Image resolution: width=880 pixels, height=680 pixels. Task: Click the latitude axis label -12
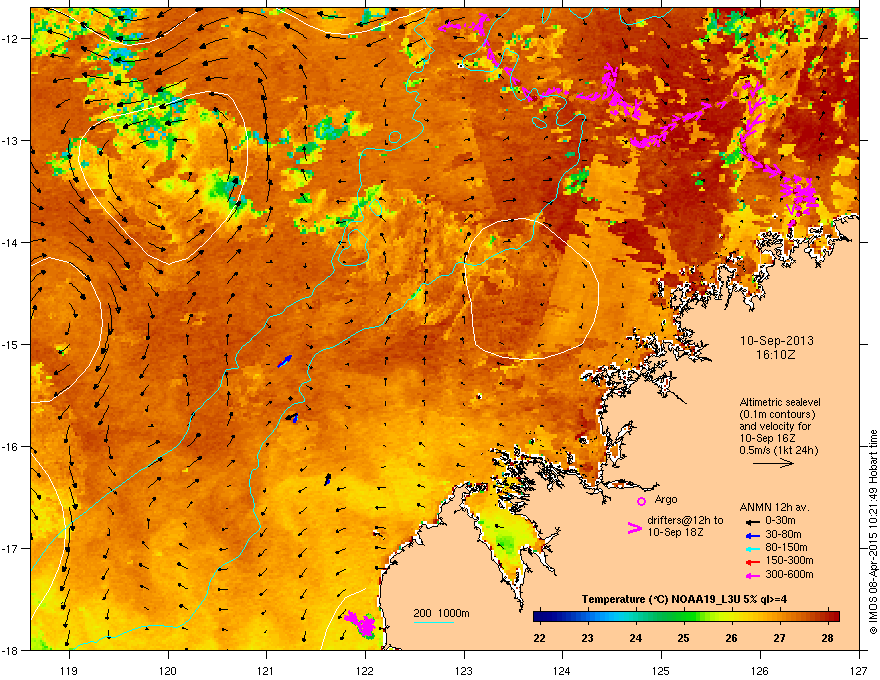click(x=10, y=38)
